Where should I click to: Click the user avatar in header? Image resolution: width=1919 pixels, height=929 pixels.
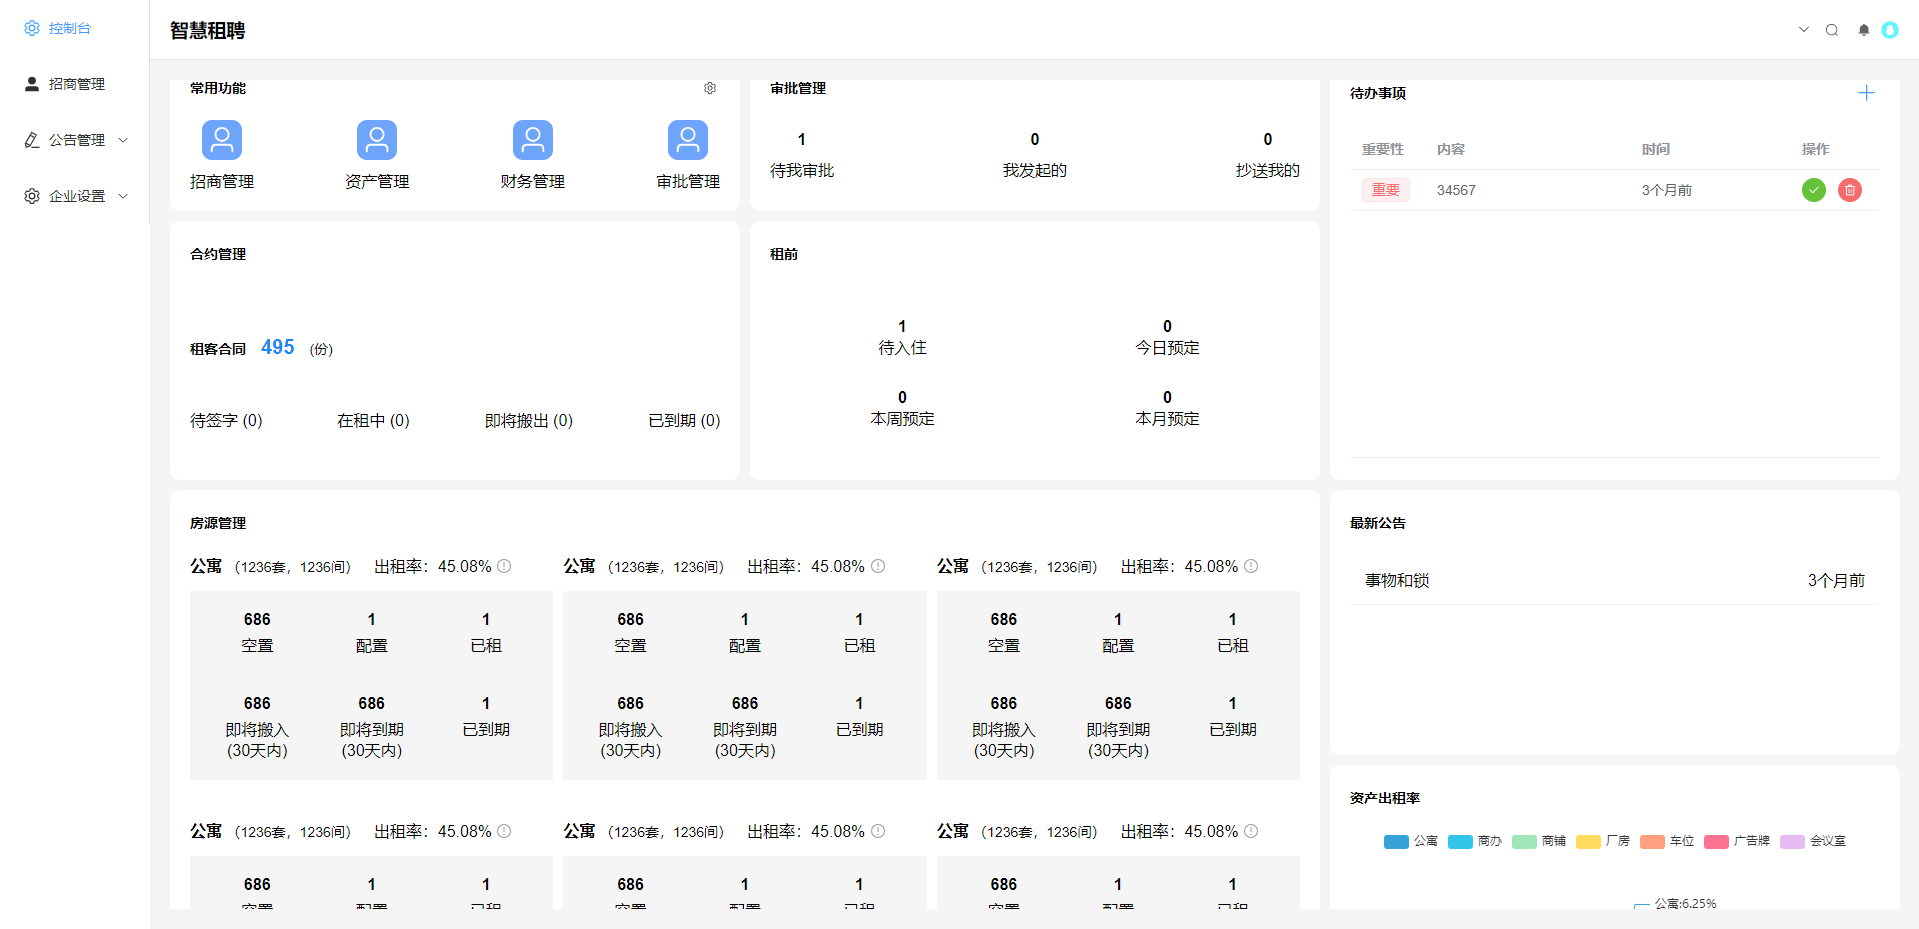tap(1890, 30)
